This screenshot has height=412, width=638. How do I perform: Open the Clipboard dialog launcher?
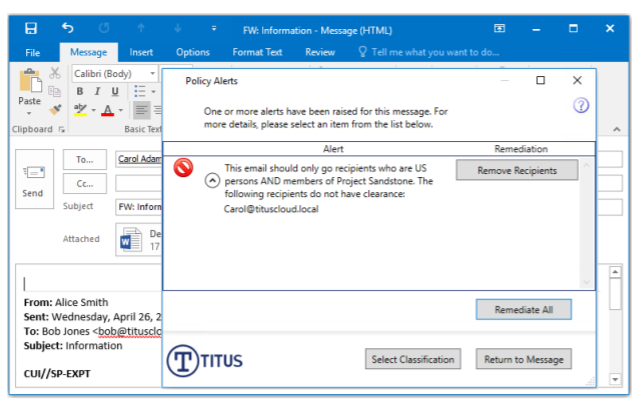point(61,129)
